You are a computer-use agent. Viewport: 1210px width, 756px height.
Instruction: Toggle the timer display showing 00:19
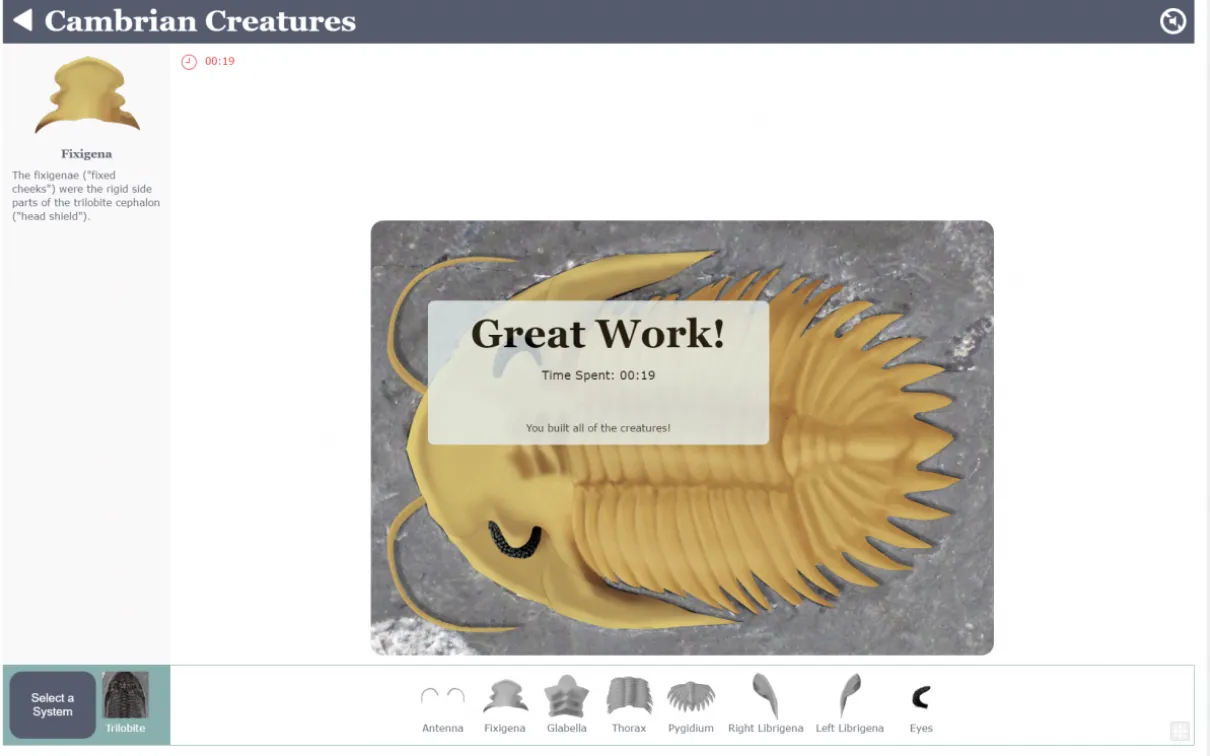pos(208,61)
